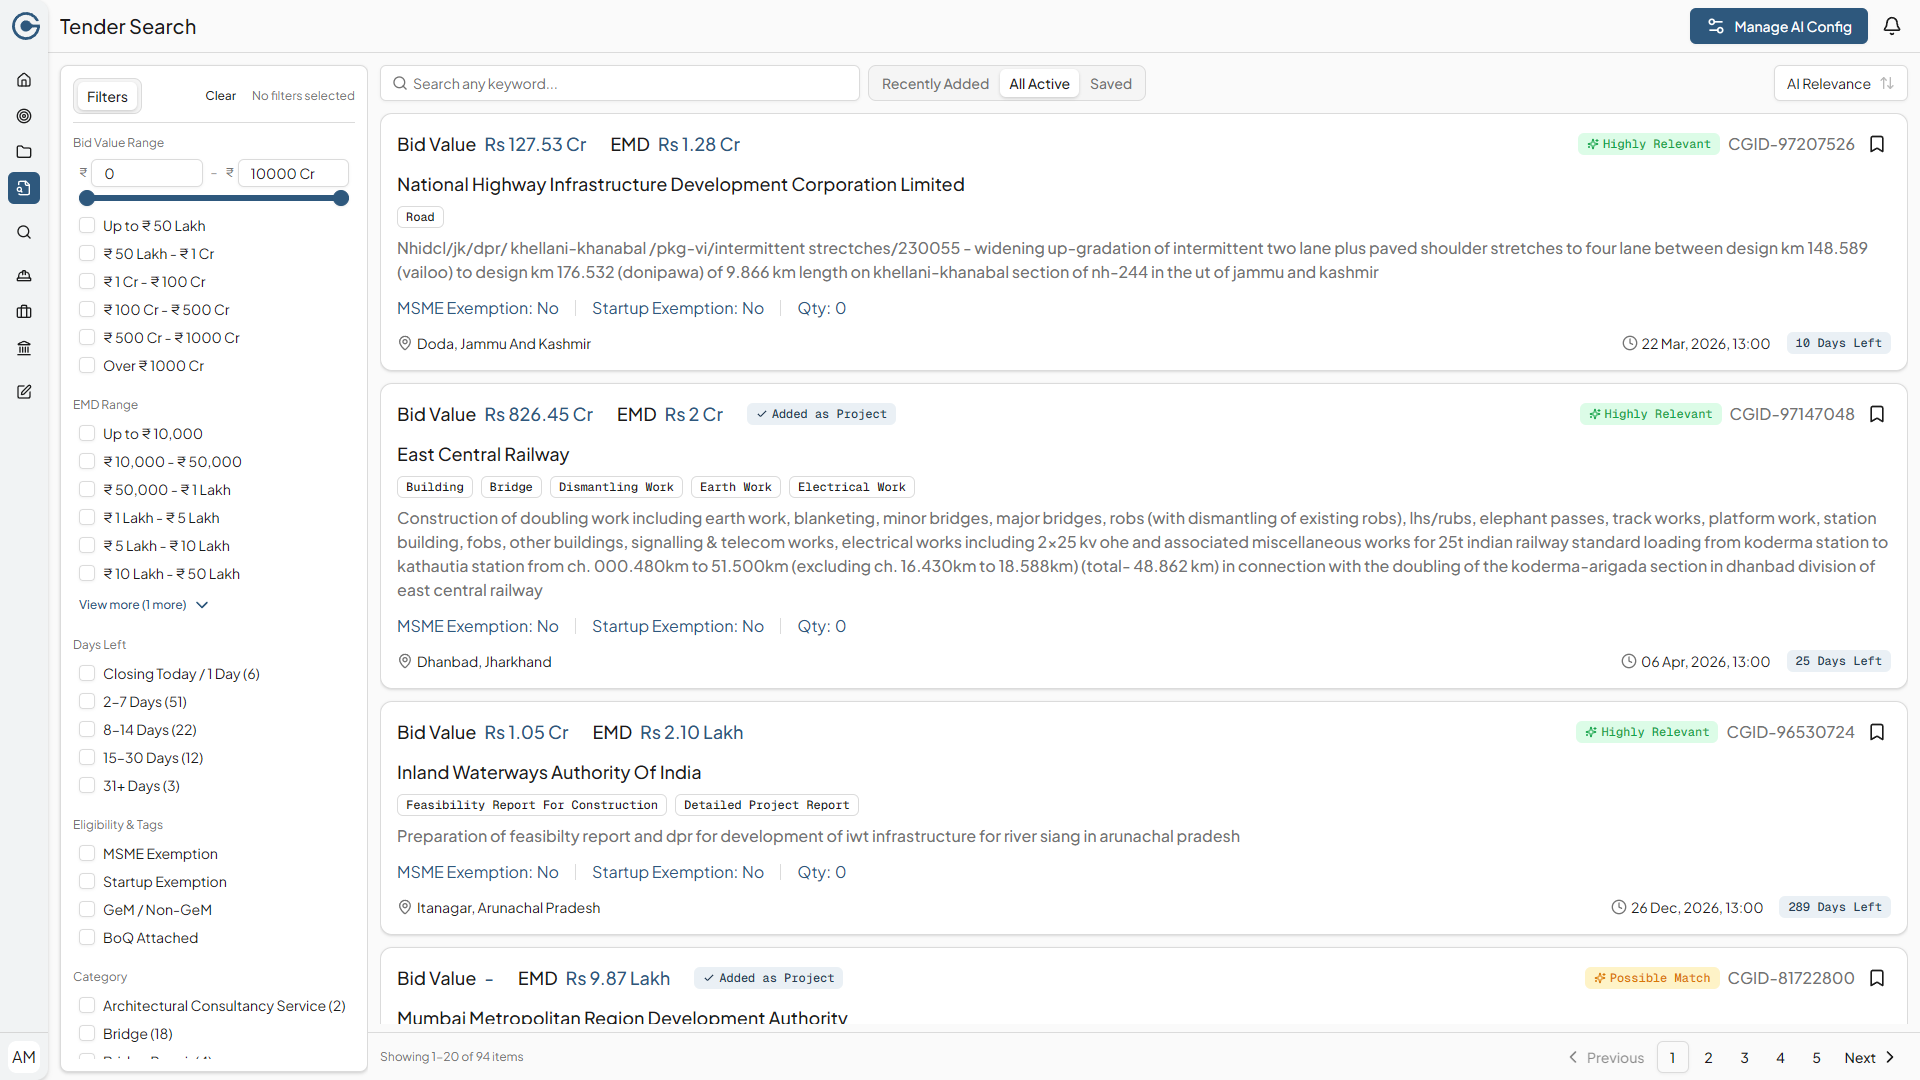Click the maximum bid value 10000 Cr input
Image resolution: width=1920 pixels, height=1080 pixels.
point(293,173)
